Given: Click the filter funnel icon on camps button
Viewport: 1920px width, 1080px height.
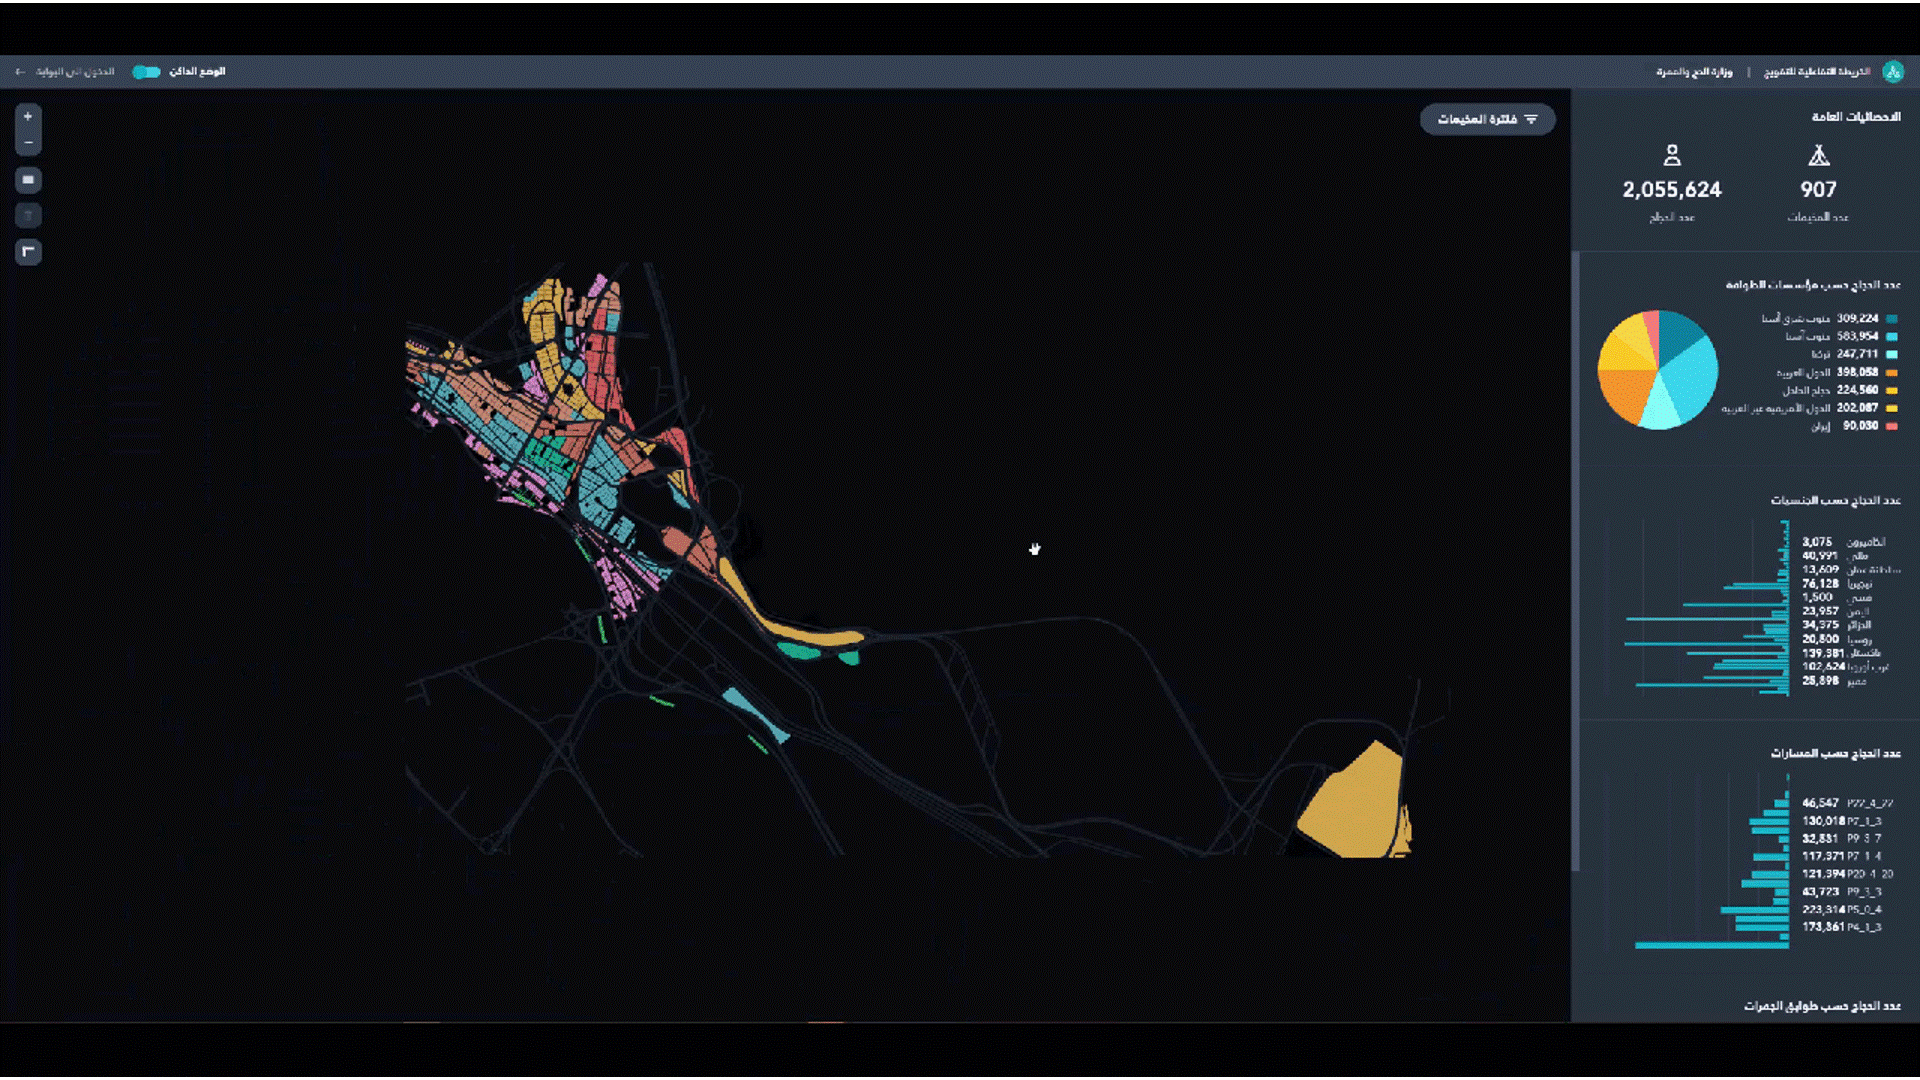Looking at the screenshot, I should 1531,120.
